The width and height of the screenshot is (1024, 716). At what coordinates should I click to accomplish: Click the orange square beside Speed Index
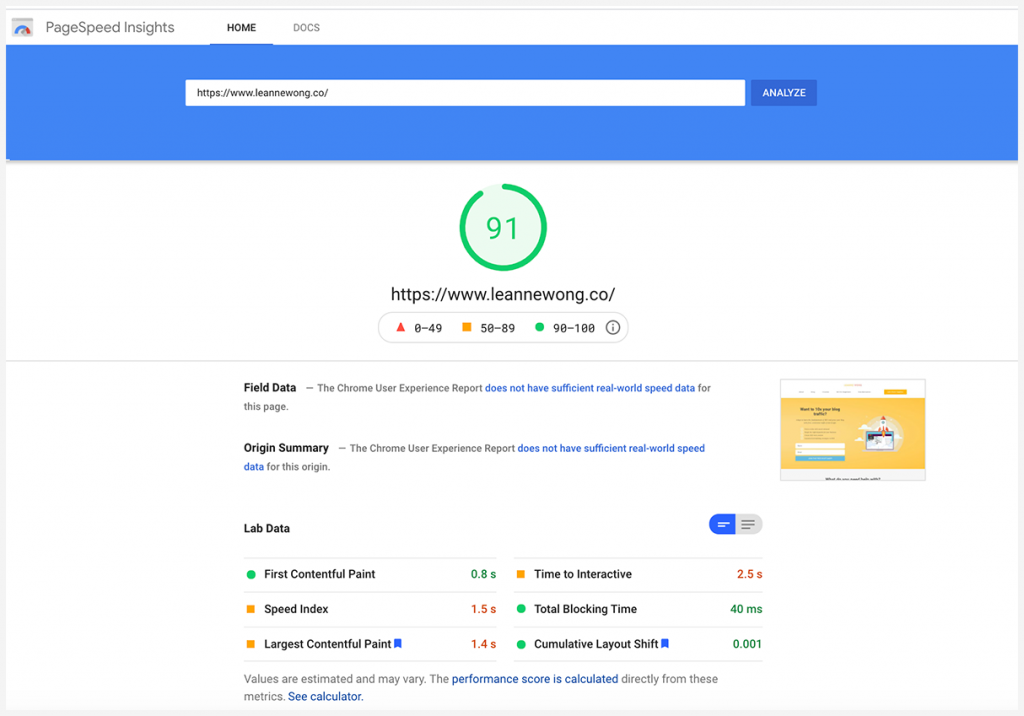point(250,609)
